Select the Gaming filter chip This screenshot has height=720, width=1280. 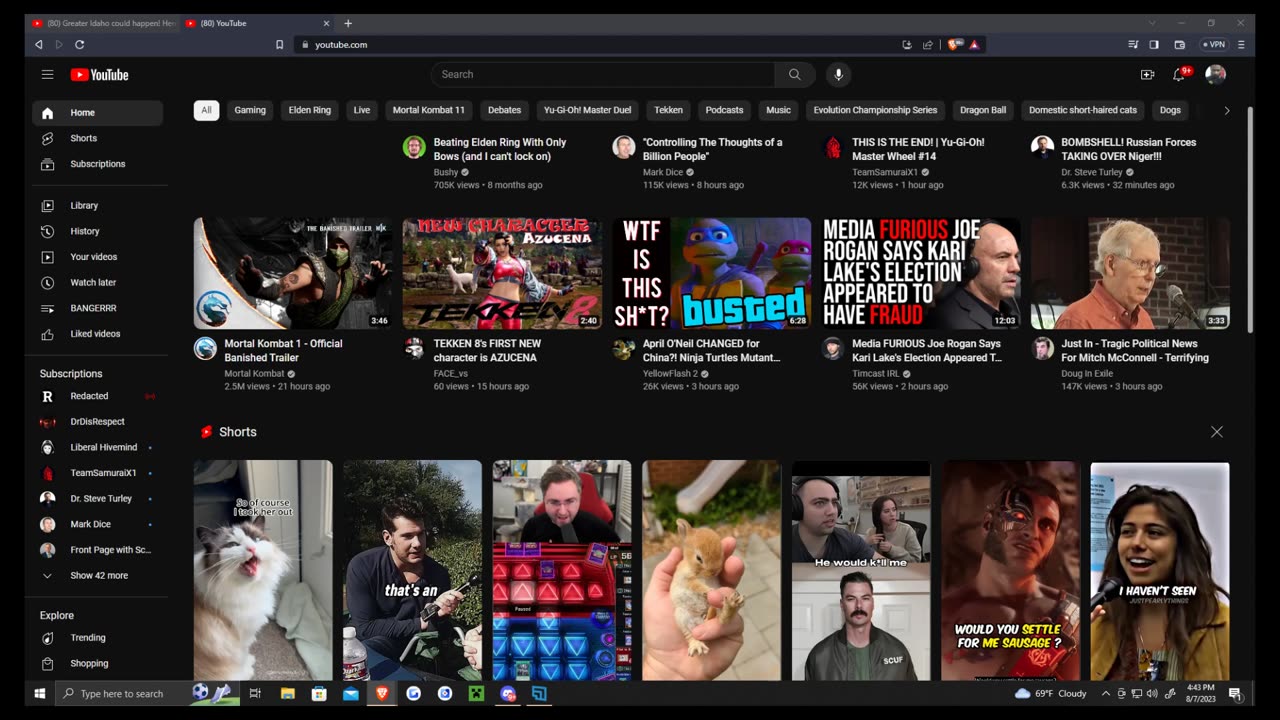point(250,110)
